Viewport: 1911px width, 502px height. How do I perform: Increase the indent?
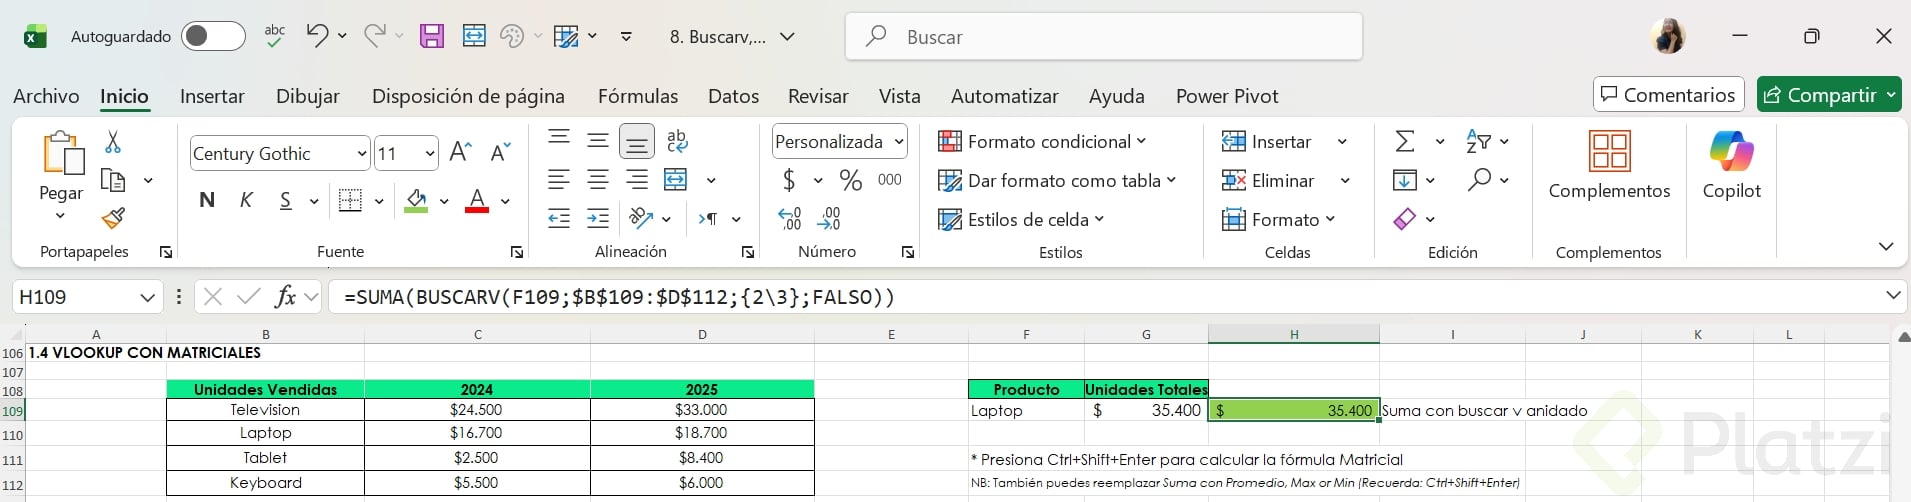pyautogui.click(x=598, y=218)
